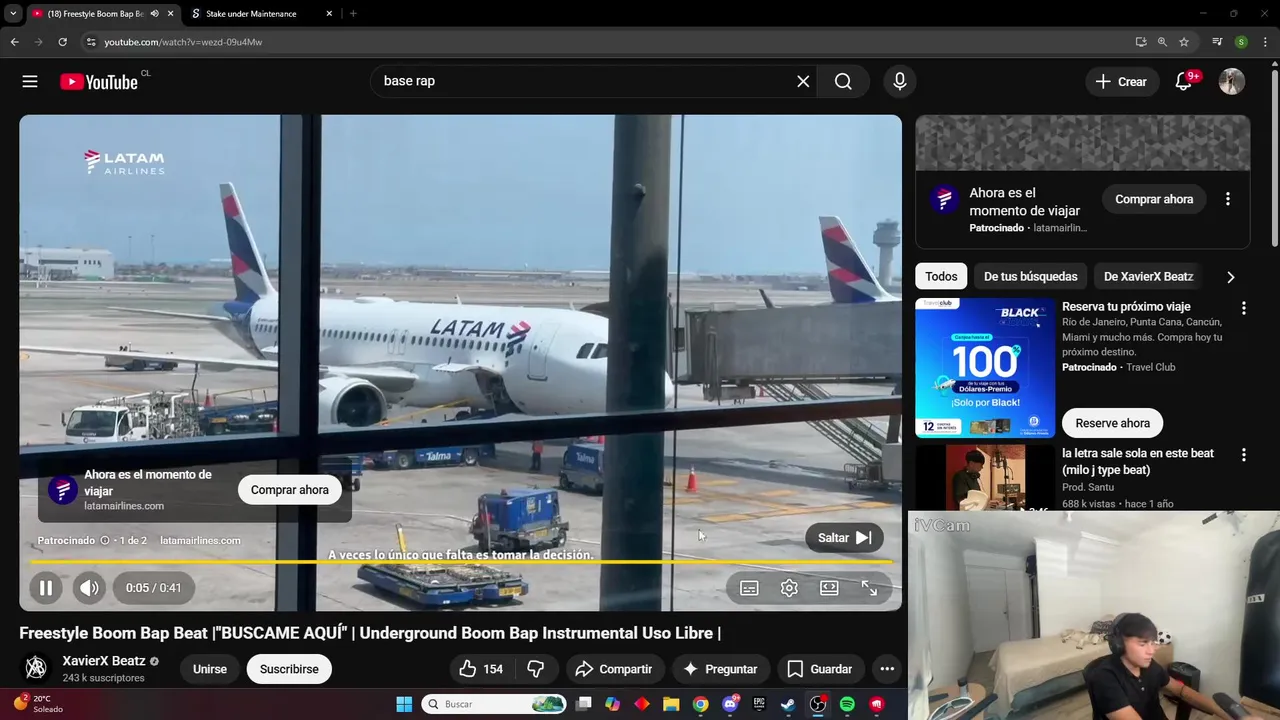Open latamairlines.com link in ad overlay
Image resolution: width=1280 pixels, height=720 pixels.
[x=200, y=541]
